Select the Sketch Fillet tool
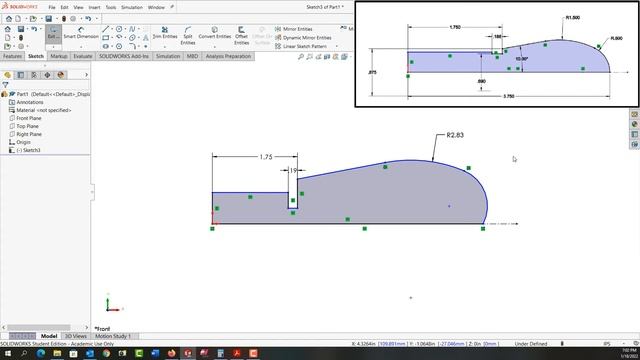Viewport: 640px width, 360px height. [132, 46]
